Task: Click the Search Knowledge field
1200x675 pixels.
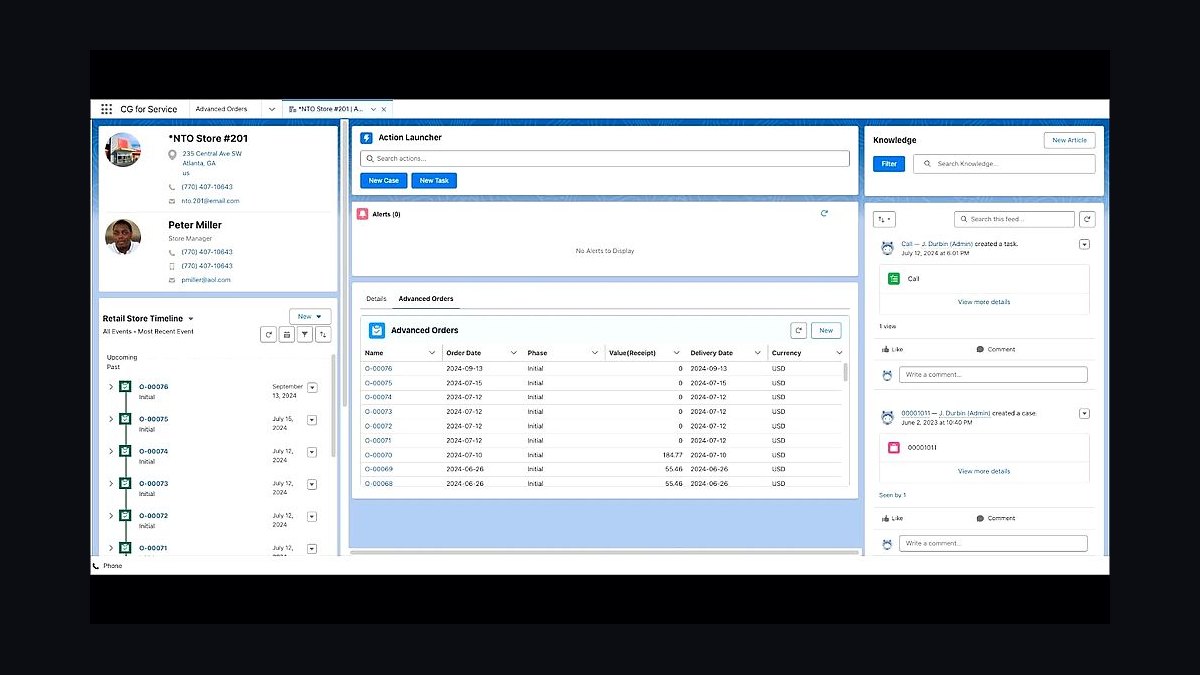Action: (1004, 164)
